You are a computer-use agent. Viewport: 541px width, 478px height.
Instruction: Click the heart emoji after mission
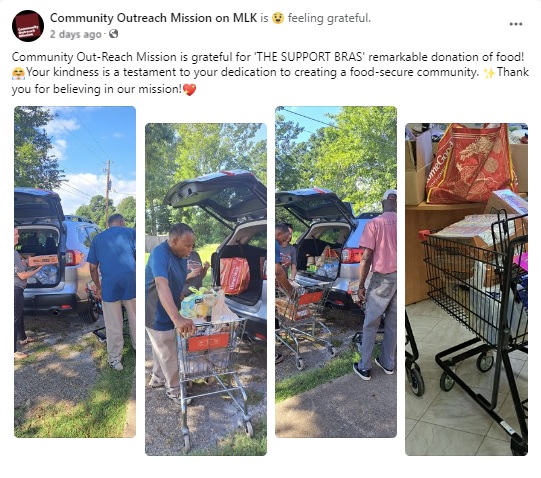coord(189,90)
